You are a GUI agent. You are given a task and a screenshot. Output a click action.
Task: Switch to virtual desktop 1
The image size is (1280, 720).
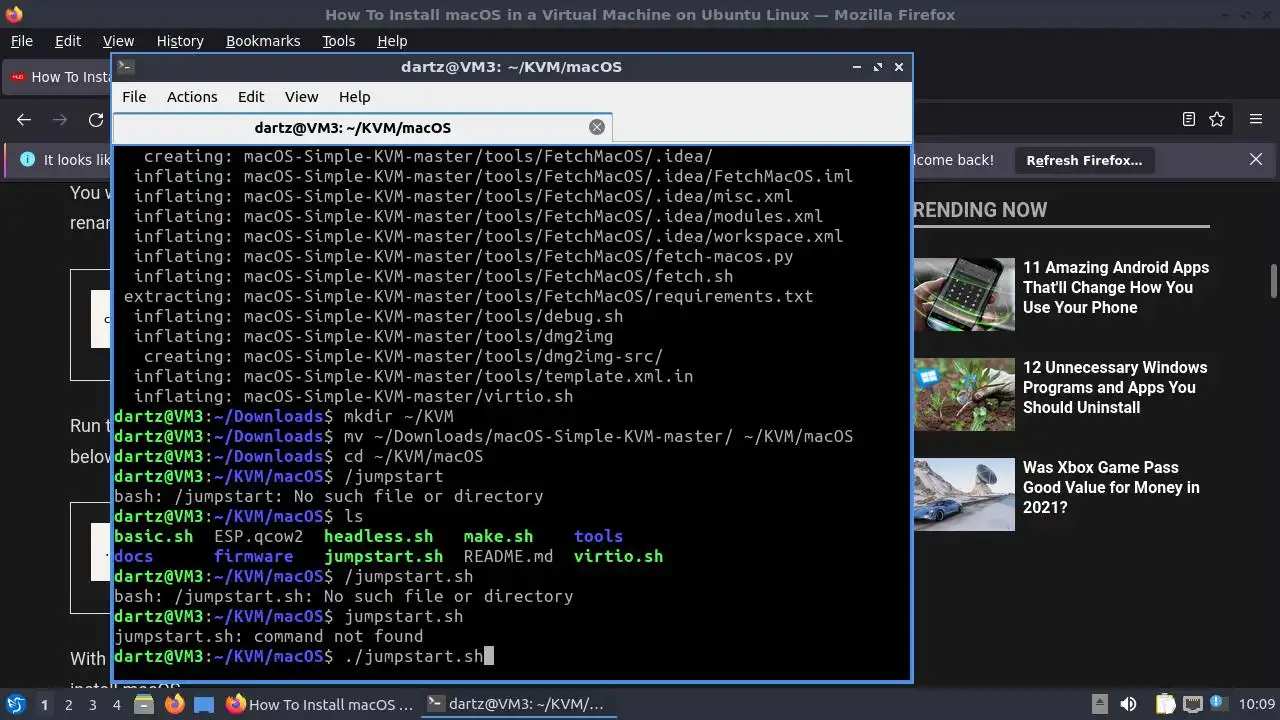click(44, 704)
